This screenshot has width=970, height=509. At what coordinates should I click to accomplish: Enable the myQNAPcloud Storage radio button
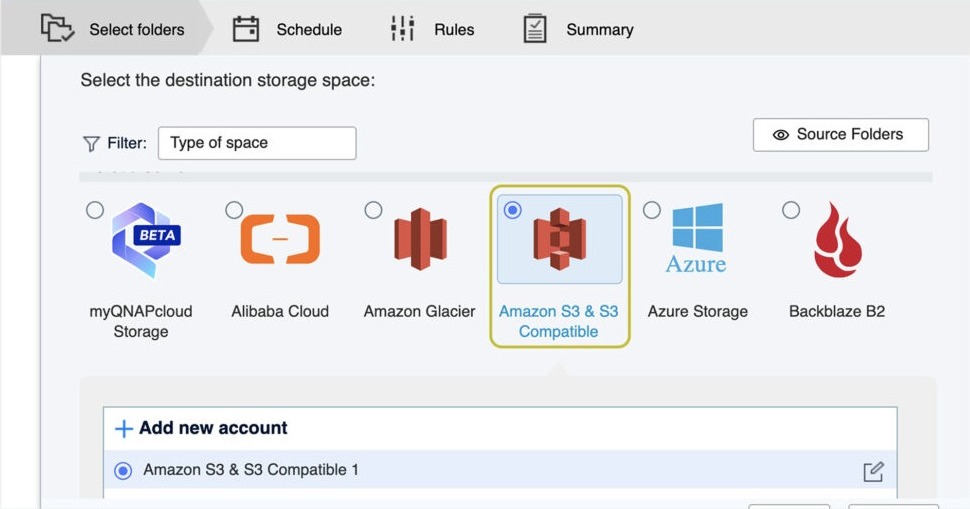click(x=95, y=210)
